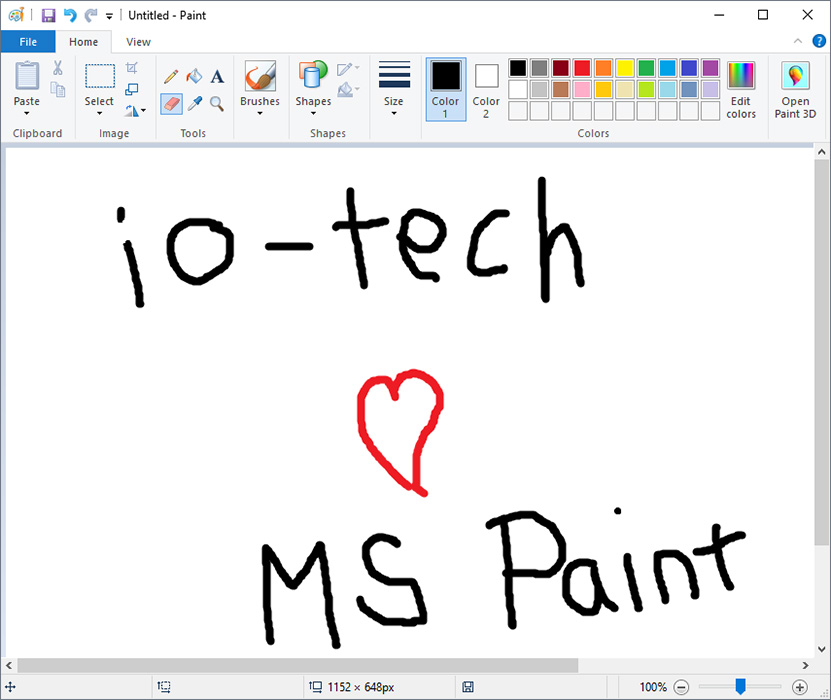Select the Eraser tool
Image resolution: width=831 pixels, height=700 pixels.
(x=171, y=104)
